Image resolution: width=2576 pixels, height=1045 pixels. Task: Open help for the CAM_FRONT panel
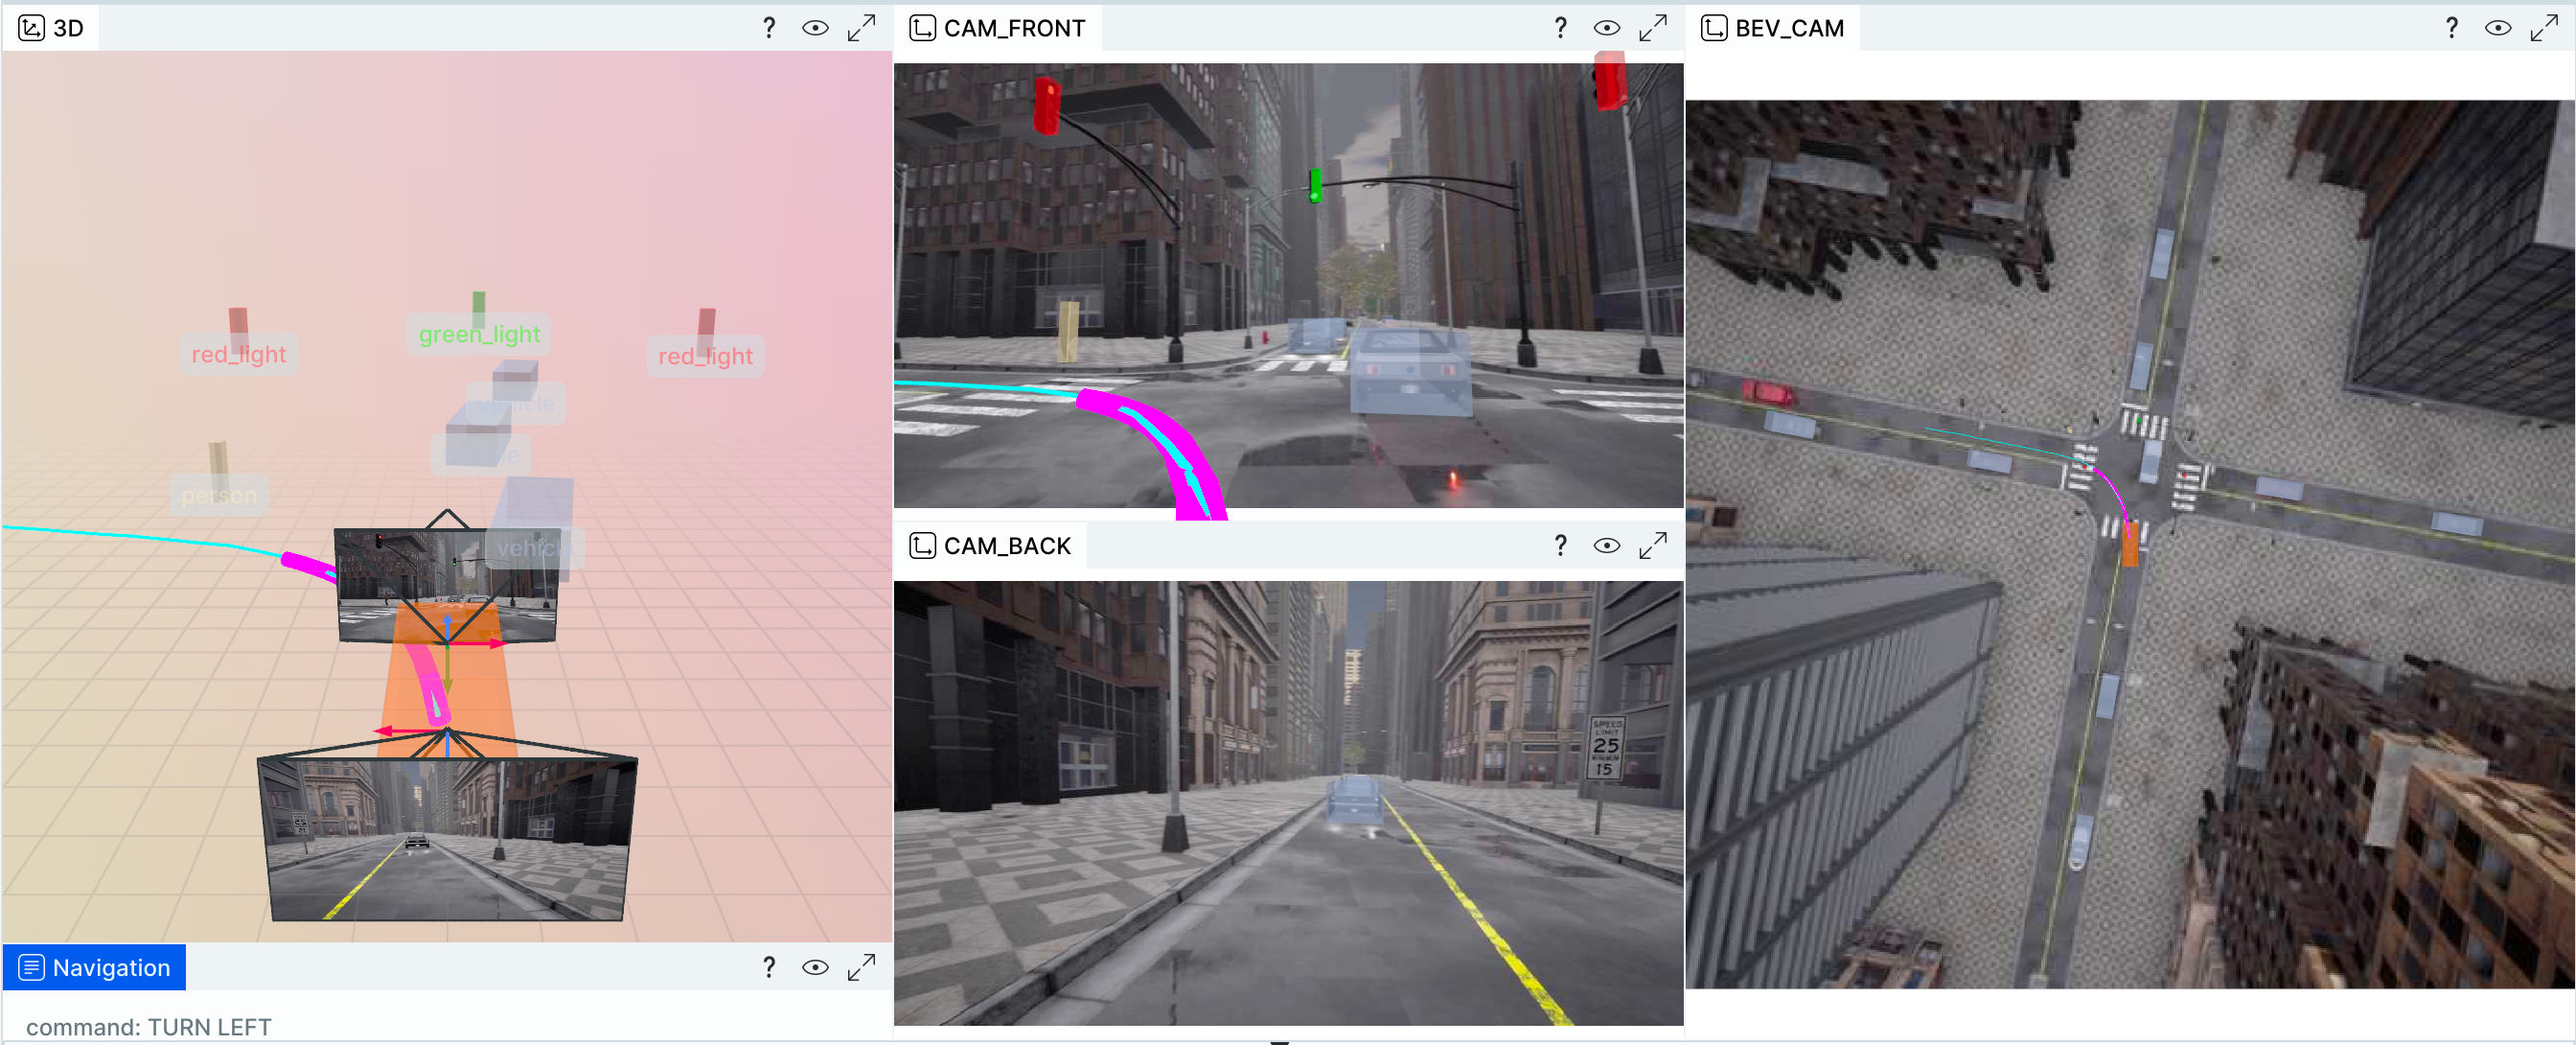coord(1560,28)
